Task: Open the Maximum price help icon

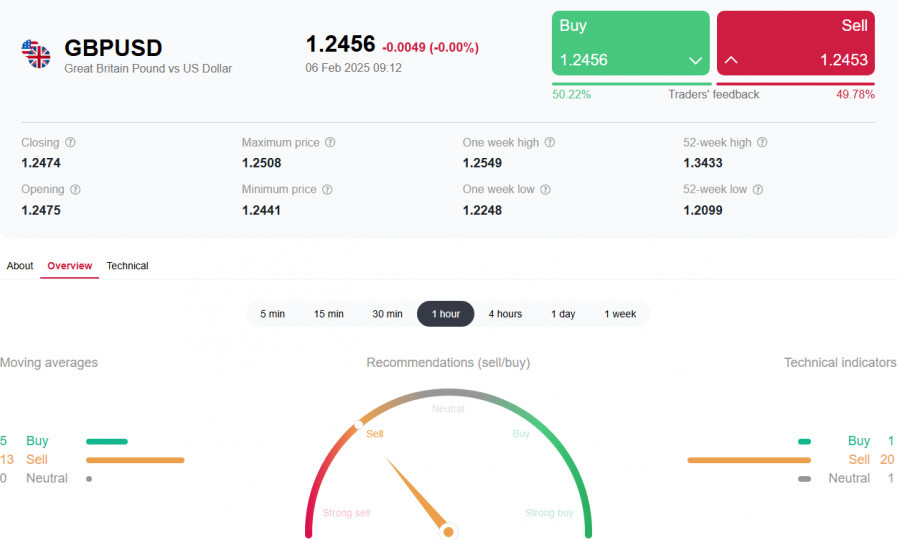Action: (x=330, y=142)
